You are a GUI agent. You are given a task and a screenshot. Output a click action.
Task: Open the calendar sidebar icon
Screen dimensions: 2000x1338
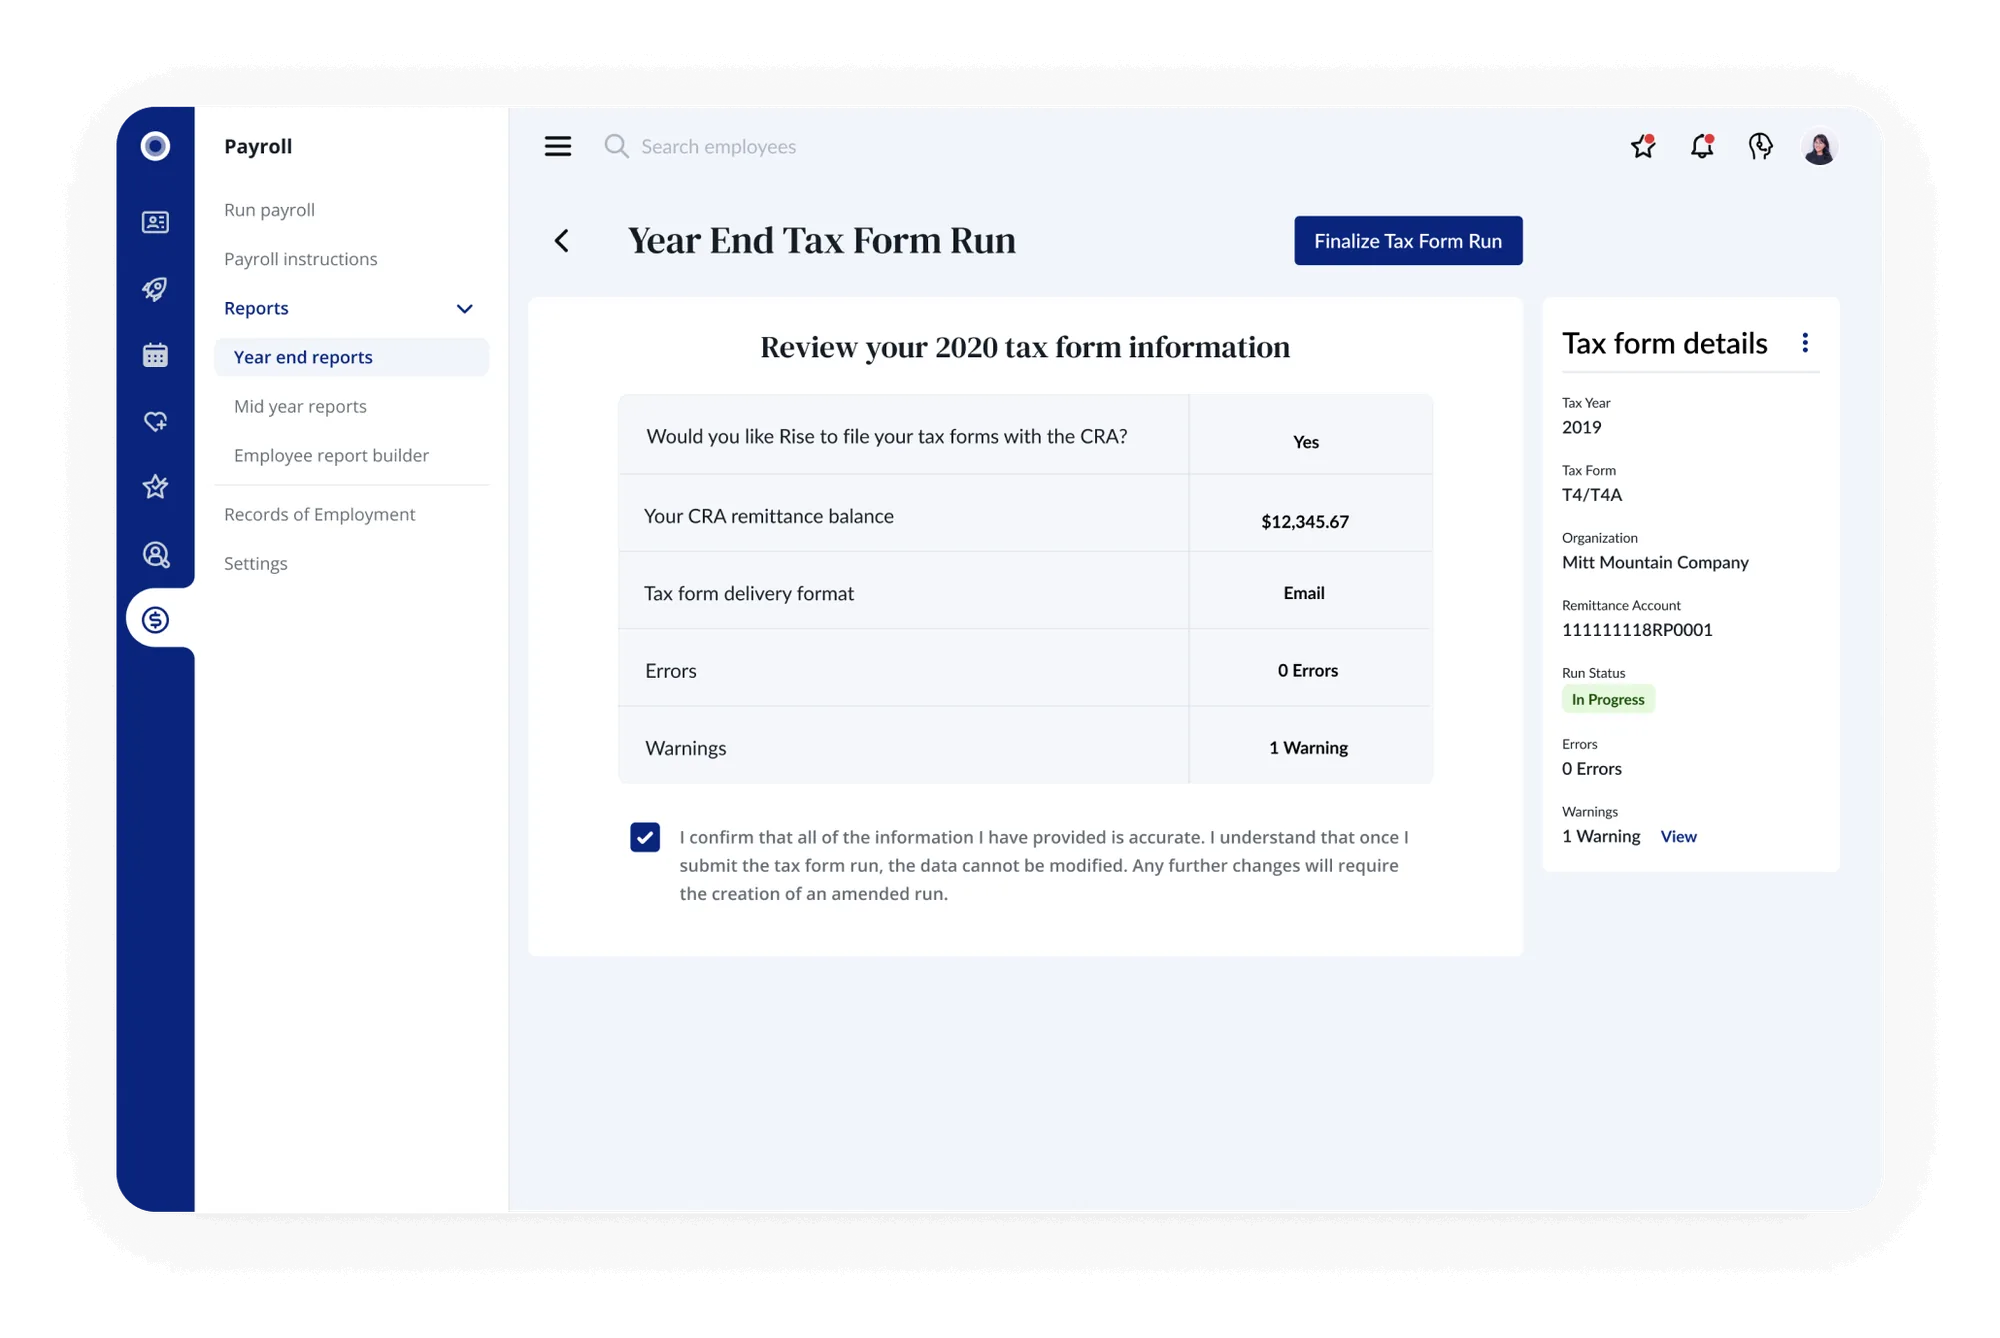(x=155, y=355)
